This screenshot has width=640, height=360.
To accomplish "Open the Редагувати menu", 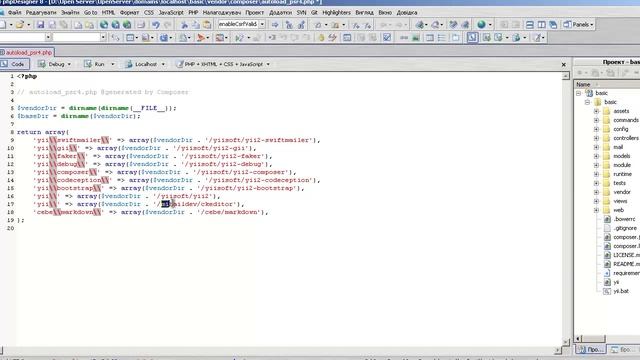I will 41,13.
